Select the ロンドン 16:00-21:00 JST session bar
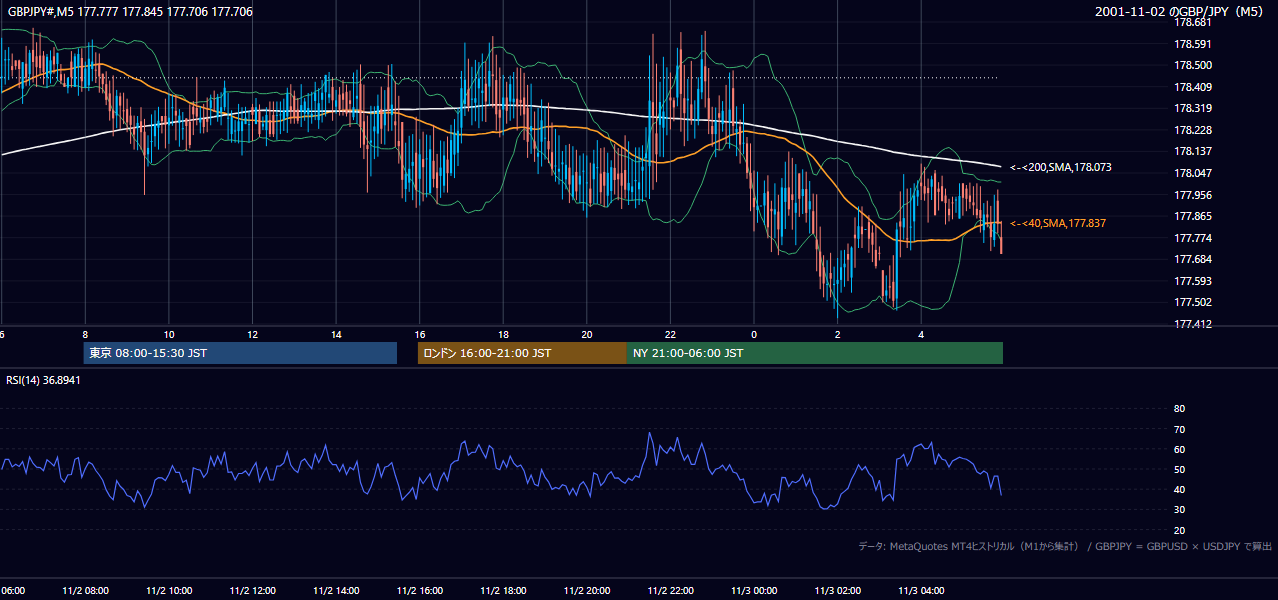The image size is (1278, 600). 522,353
